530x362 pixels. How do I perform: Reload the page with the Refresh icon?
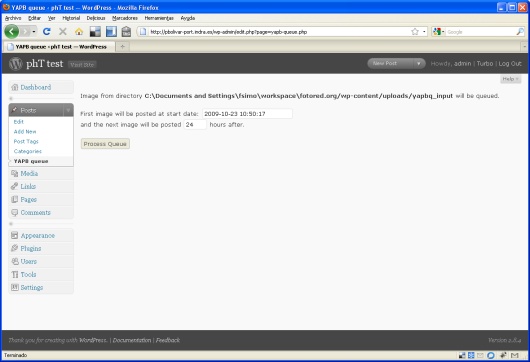pyautogui.click(x=47, y=31)
